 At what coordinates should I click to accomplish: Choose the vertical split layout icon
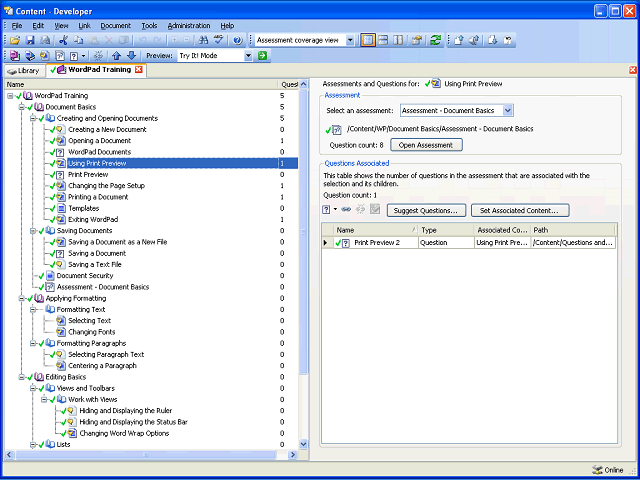click(398, 40)
